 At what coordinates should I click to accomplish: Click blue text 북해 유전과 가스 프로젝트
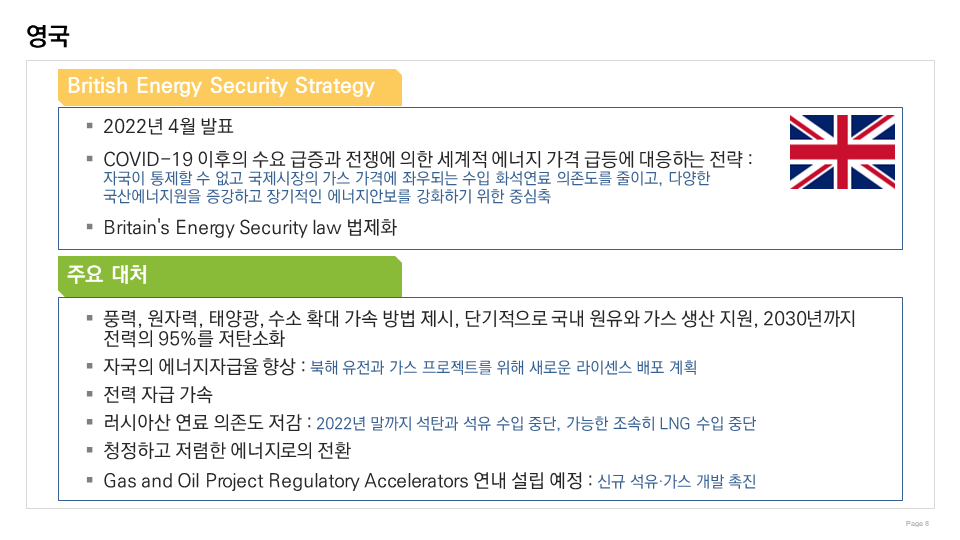503,367
